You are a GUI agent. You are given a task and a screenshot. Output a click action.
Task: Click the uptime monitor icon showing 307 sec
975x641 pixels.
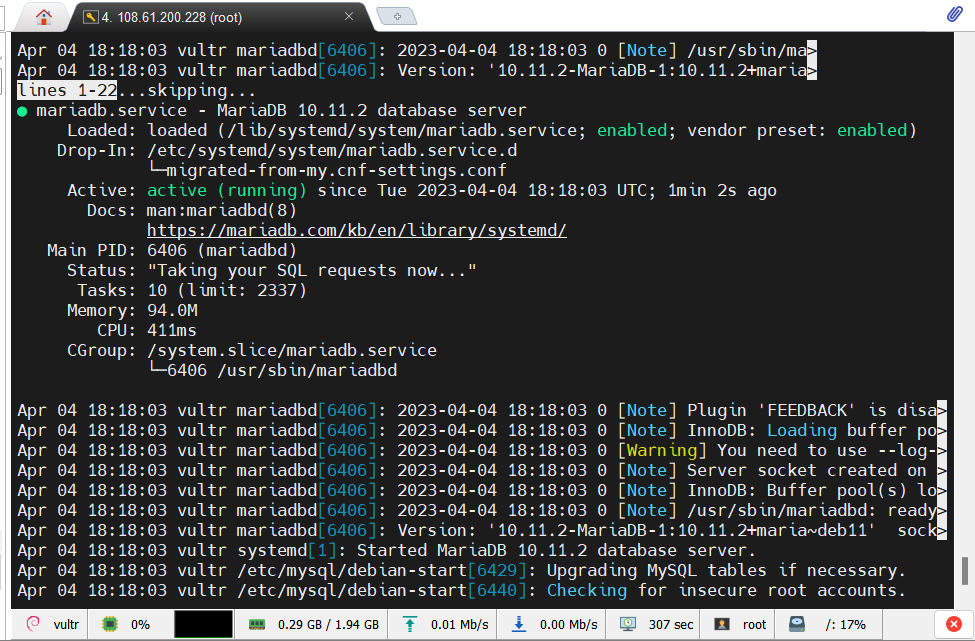[628, 624]
